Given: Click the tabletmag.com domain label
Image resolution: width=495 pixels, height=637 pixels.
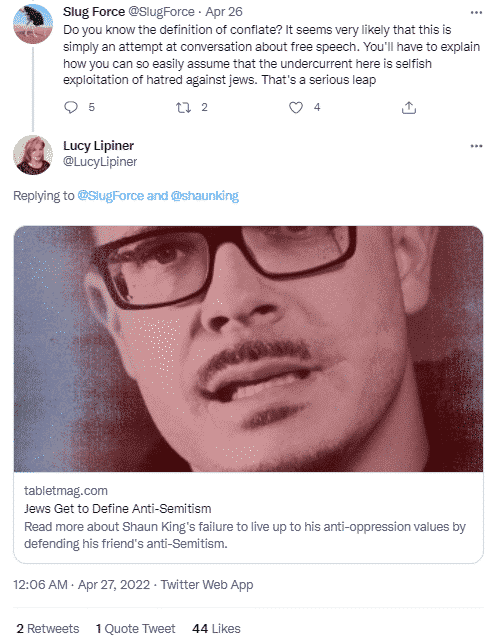Looking at the screenshot, I should pos(66,491).
